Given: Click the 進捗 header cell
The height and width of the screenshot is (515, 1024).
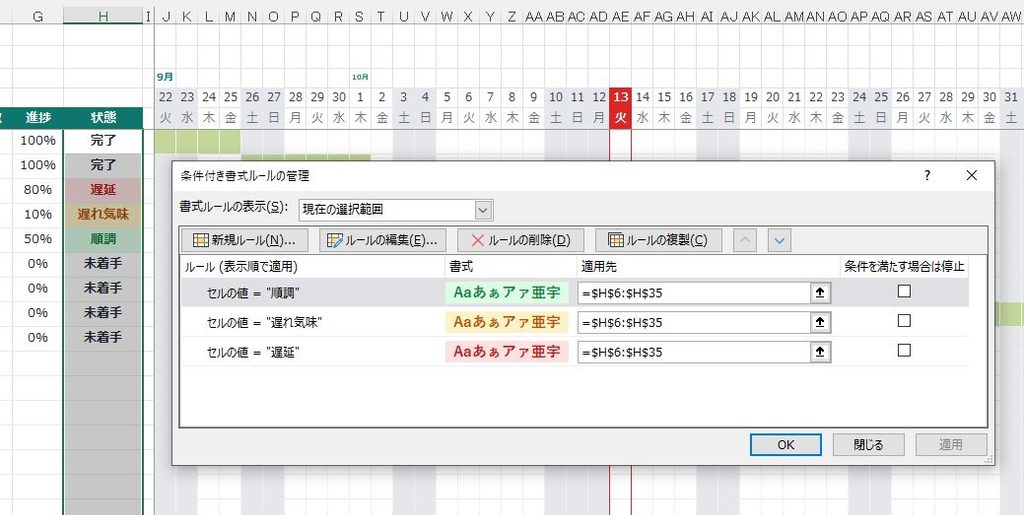Looking at the screenshot, I should 38,118.
